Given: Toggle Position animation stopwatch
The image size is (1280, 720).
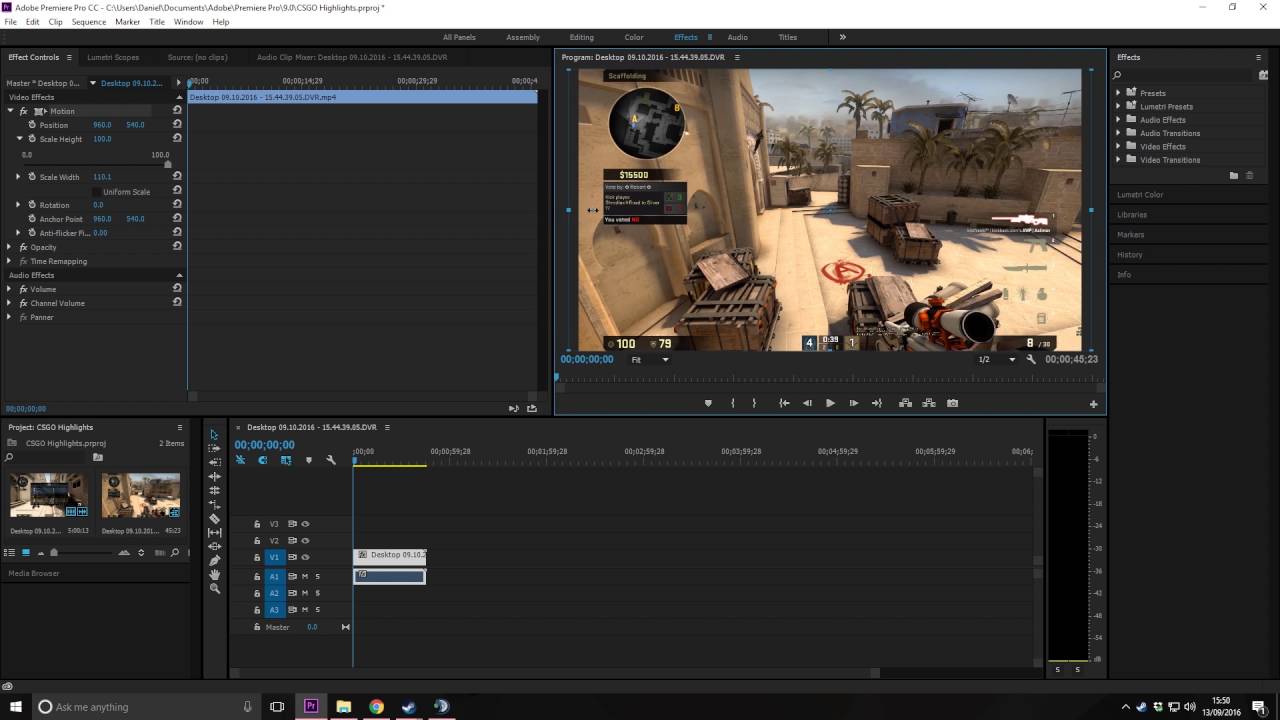Looking at the screenshot, I should pos(32,124).
